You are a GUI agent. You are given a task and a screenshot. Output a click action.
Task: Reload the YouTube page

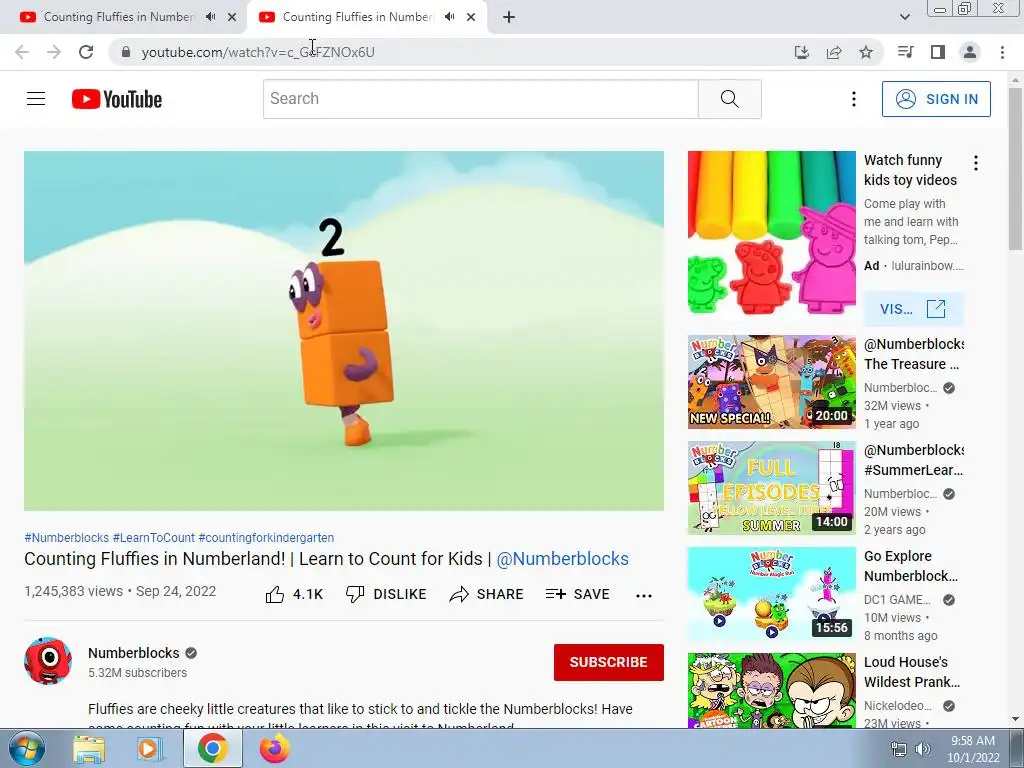(86, 52)
